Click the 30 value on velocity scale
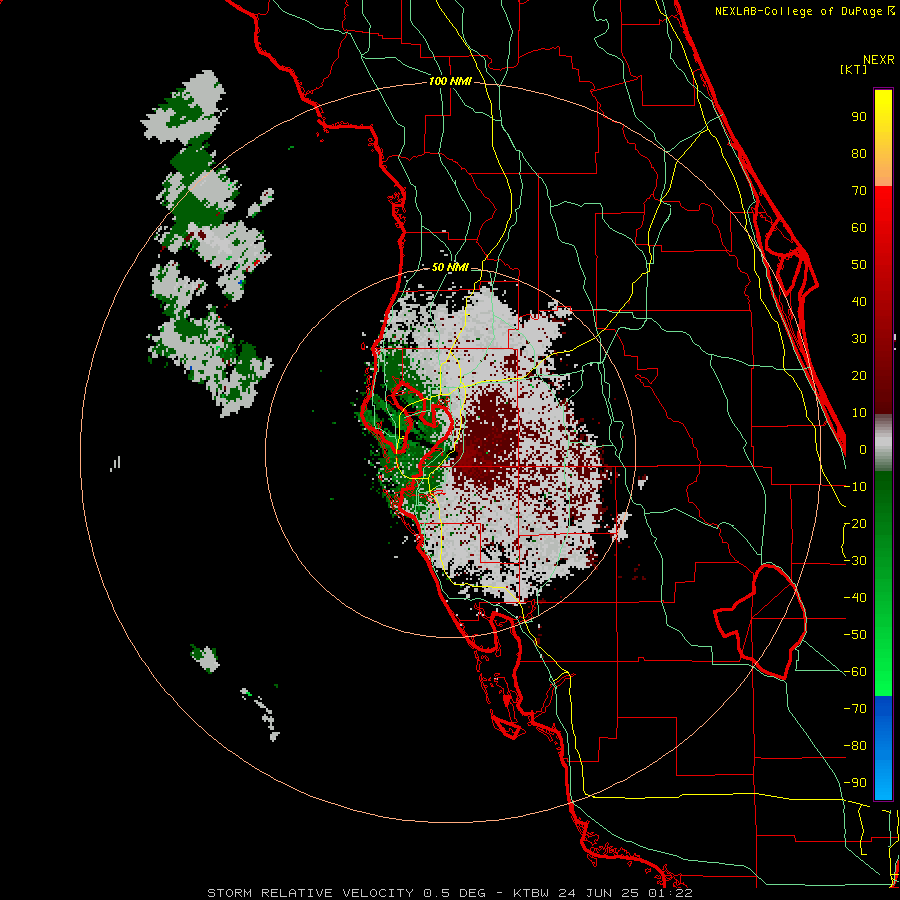The image size is (900, 900). pos(859,339)
